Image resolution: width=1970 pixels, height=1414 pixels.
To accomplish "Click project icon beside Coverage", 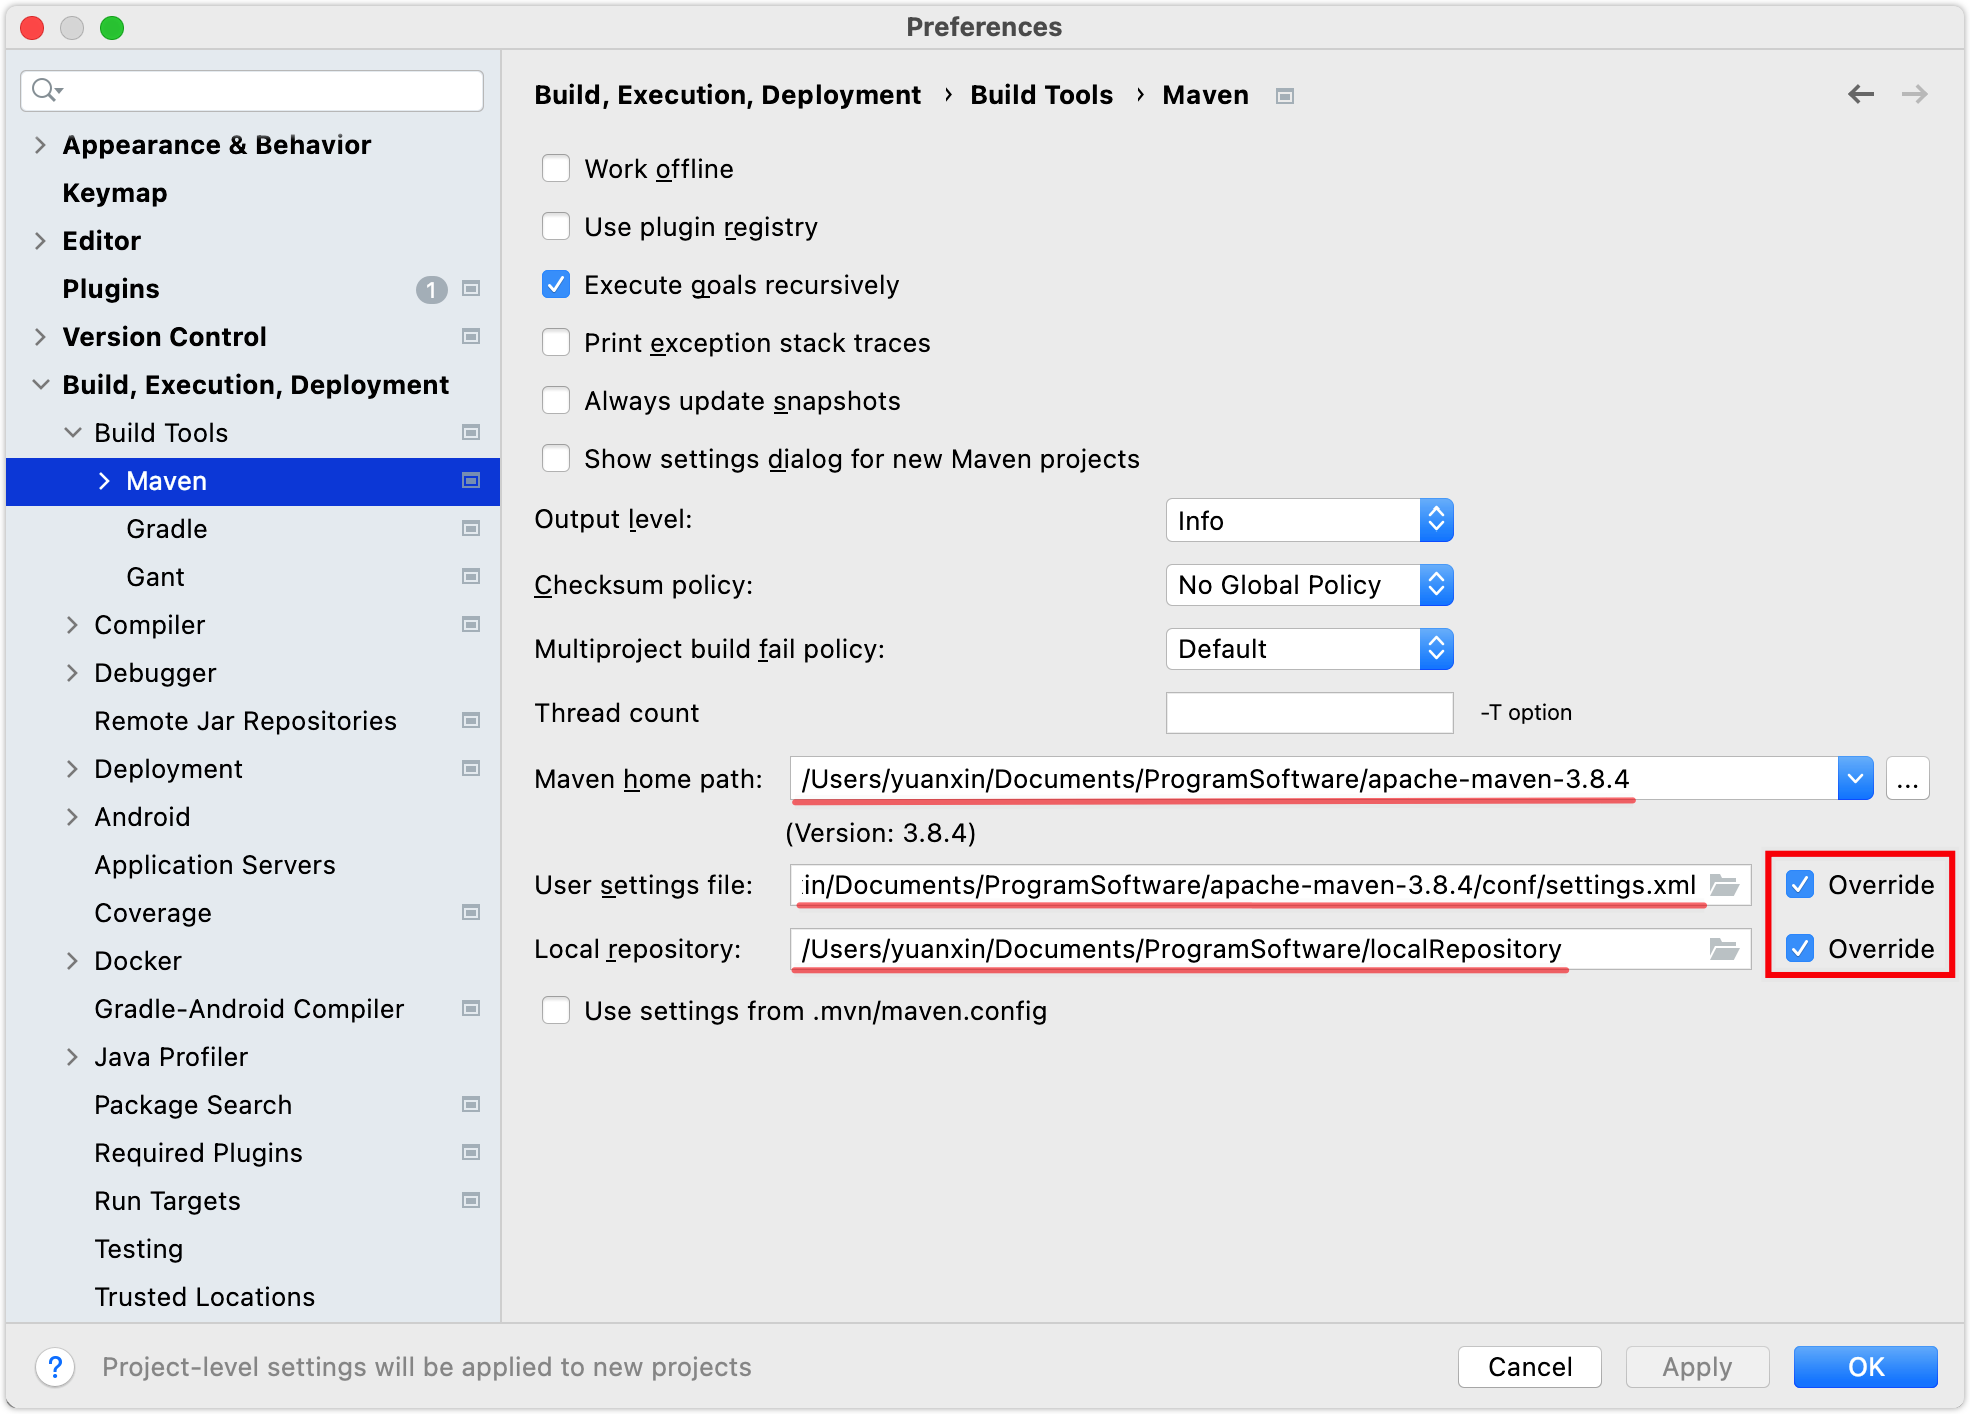I will click(471, 913).
